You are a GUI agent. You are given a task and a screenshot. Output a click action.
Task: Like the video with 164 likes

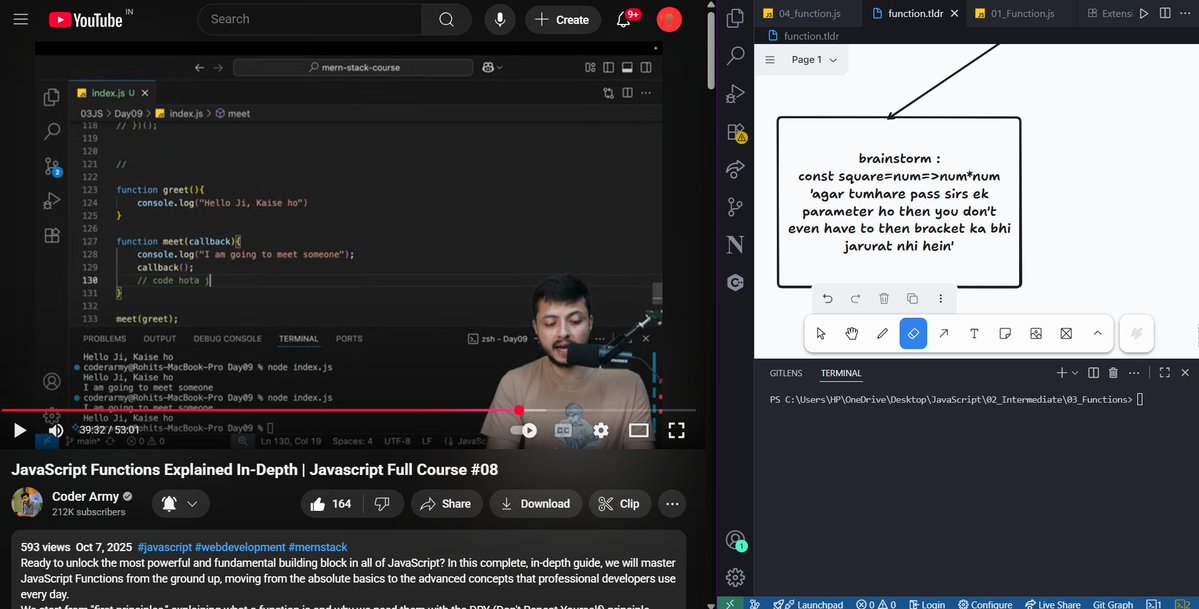[331, 503]
